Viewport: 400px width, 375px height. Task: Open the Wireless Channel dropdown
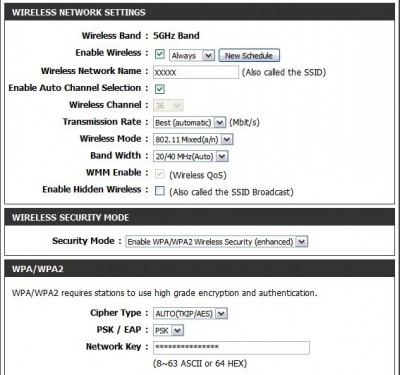168,106
